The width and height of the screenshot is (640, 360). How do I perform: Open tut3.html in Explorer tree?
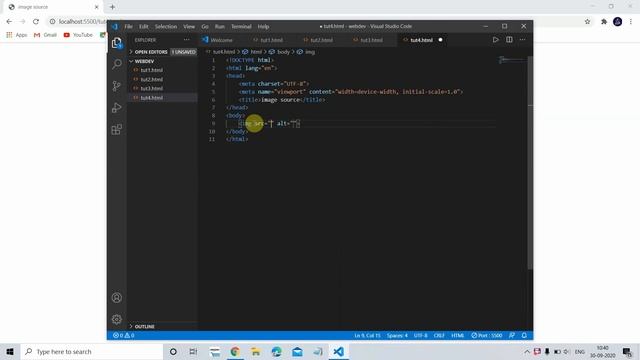(x=151, y=88)
